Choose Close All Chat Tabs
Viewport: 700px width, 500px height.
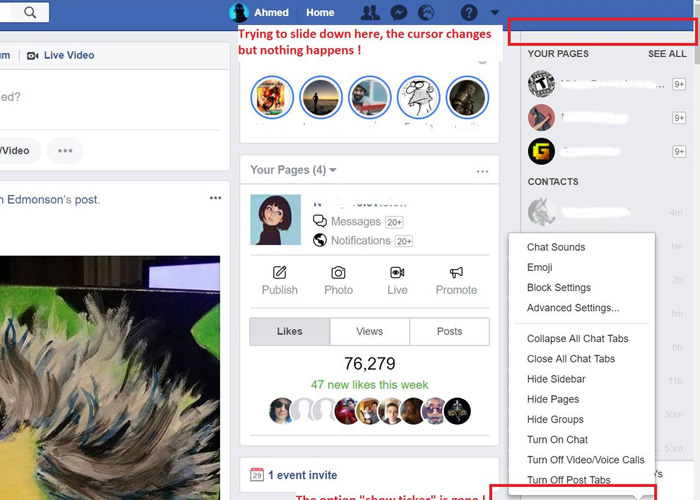tap(571, 359)
